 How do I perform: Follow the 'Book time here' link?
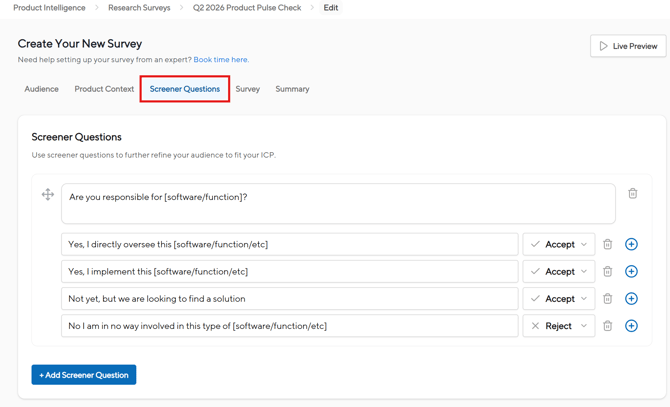coord(221,60)
